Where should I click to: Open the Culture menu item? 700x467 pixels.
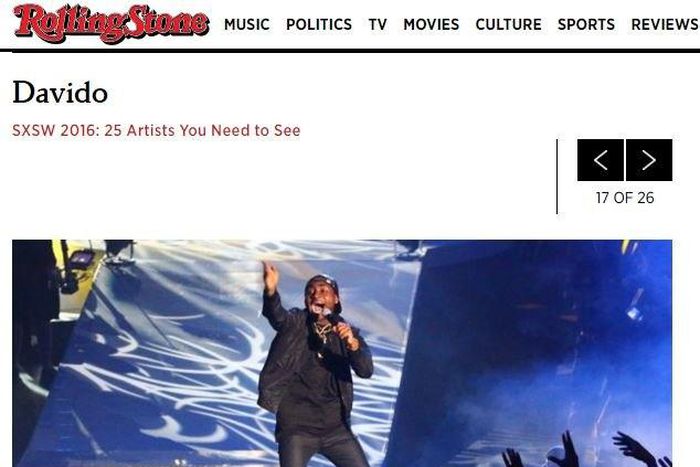click(508, 25)
